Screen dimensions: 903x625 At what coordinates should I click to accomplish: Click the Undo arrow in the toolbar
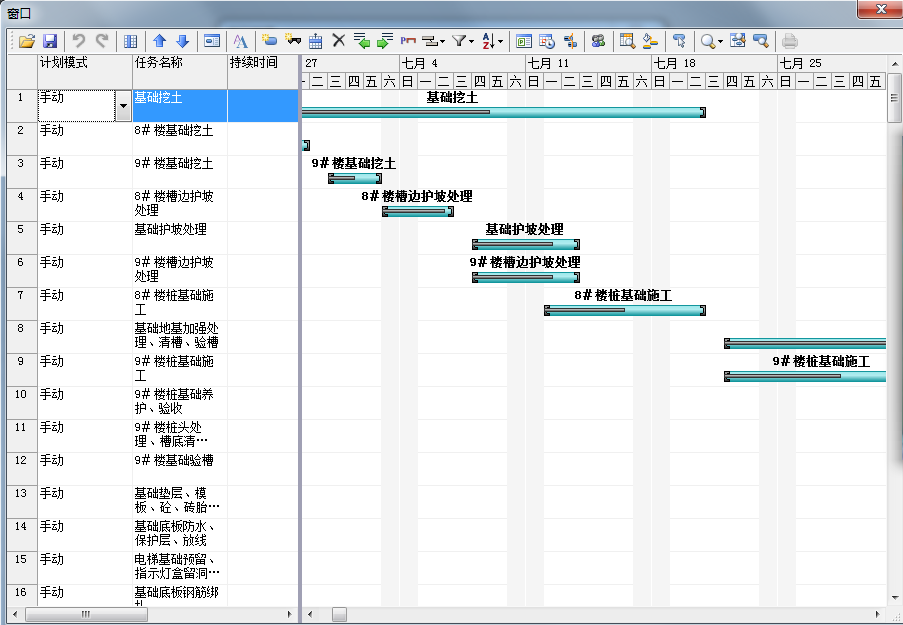coord(79,41)
